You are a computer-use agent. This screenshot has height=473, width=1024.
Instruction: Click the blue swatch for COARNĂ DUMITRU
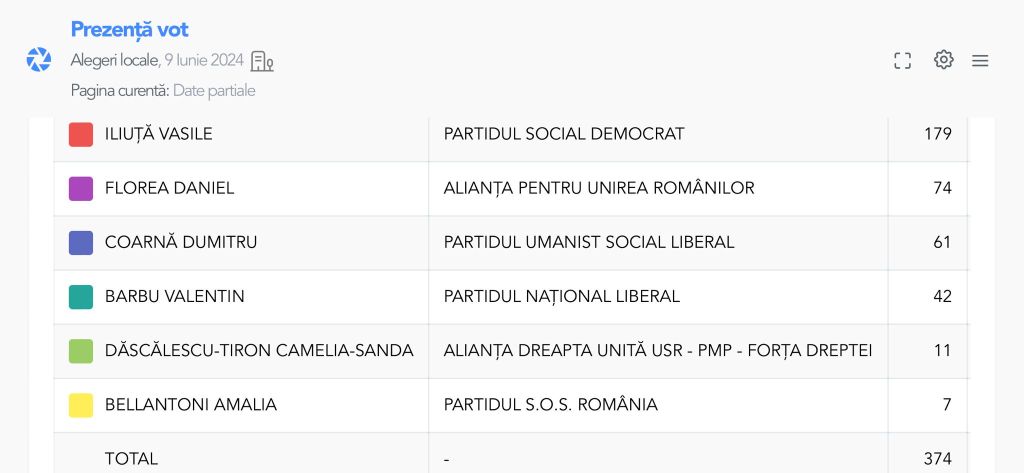81,242
